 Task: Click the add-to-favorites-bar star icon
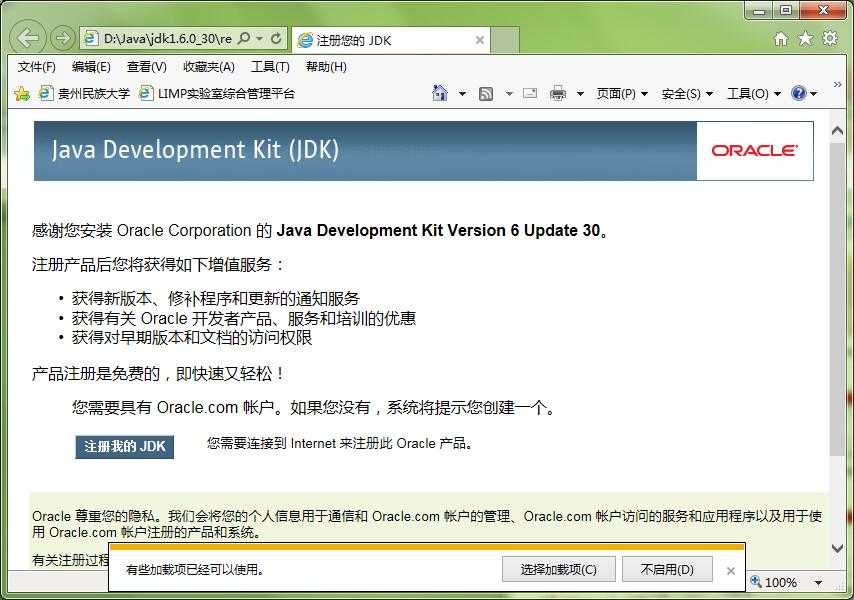point(22,93)
